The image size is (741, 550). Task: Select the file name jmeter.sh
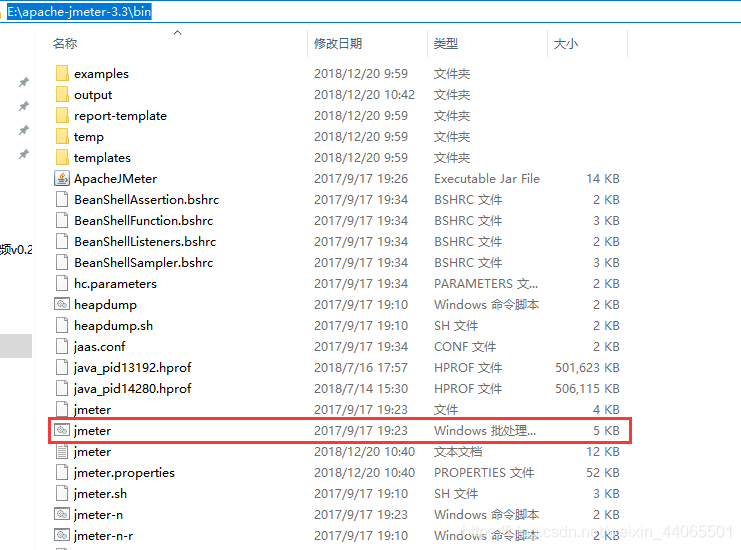101,494
